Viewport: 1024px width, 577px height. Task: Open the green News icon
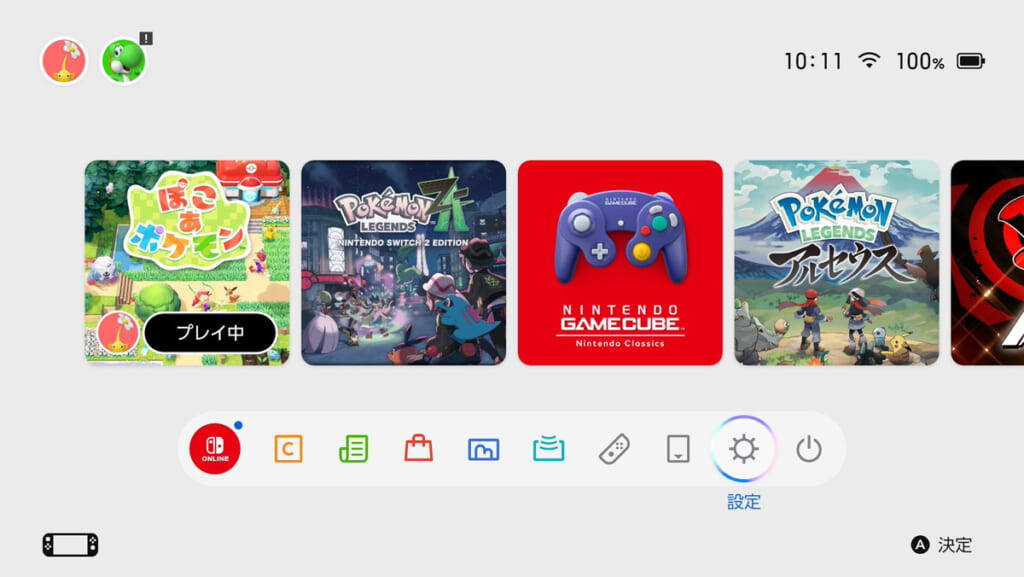point(353,449)
